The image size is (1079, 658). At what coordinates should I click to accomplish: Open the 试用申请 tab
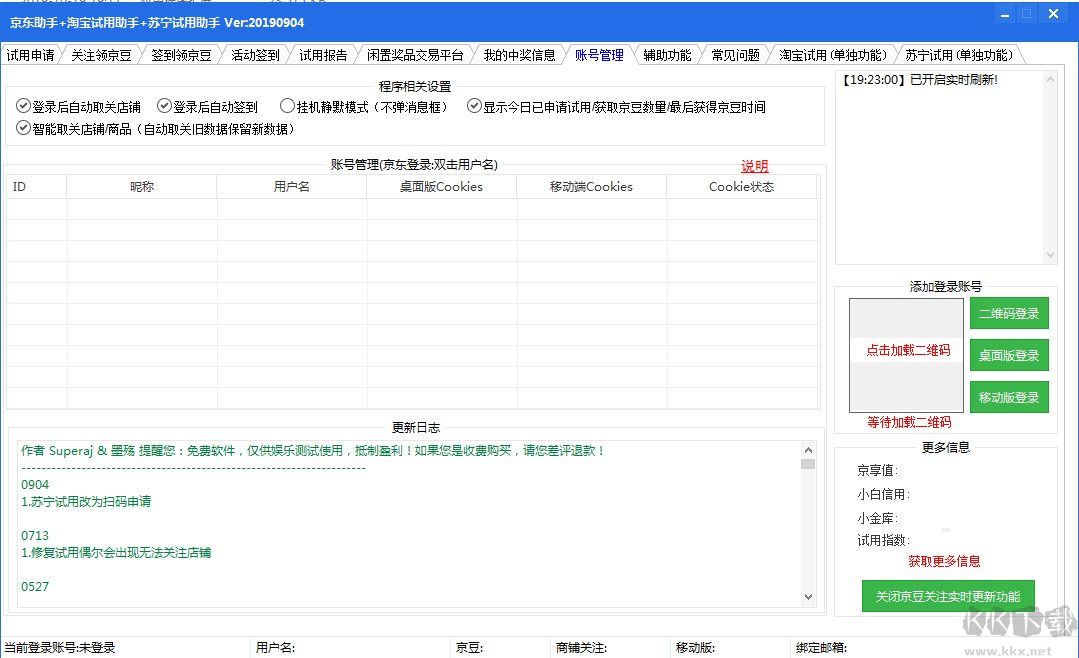30,56
